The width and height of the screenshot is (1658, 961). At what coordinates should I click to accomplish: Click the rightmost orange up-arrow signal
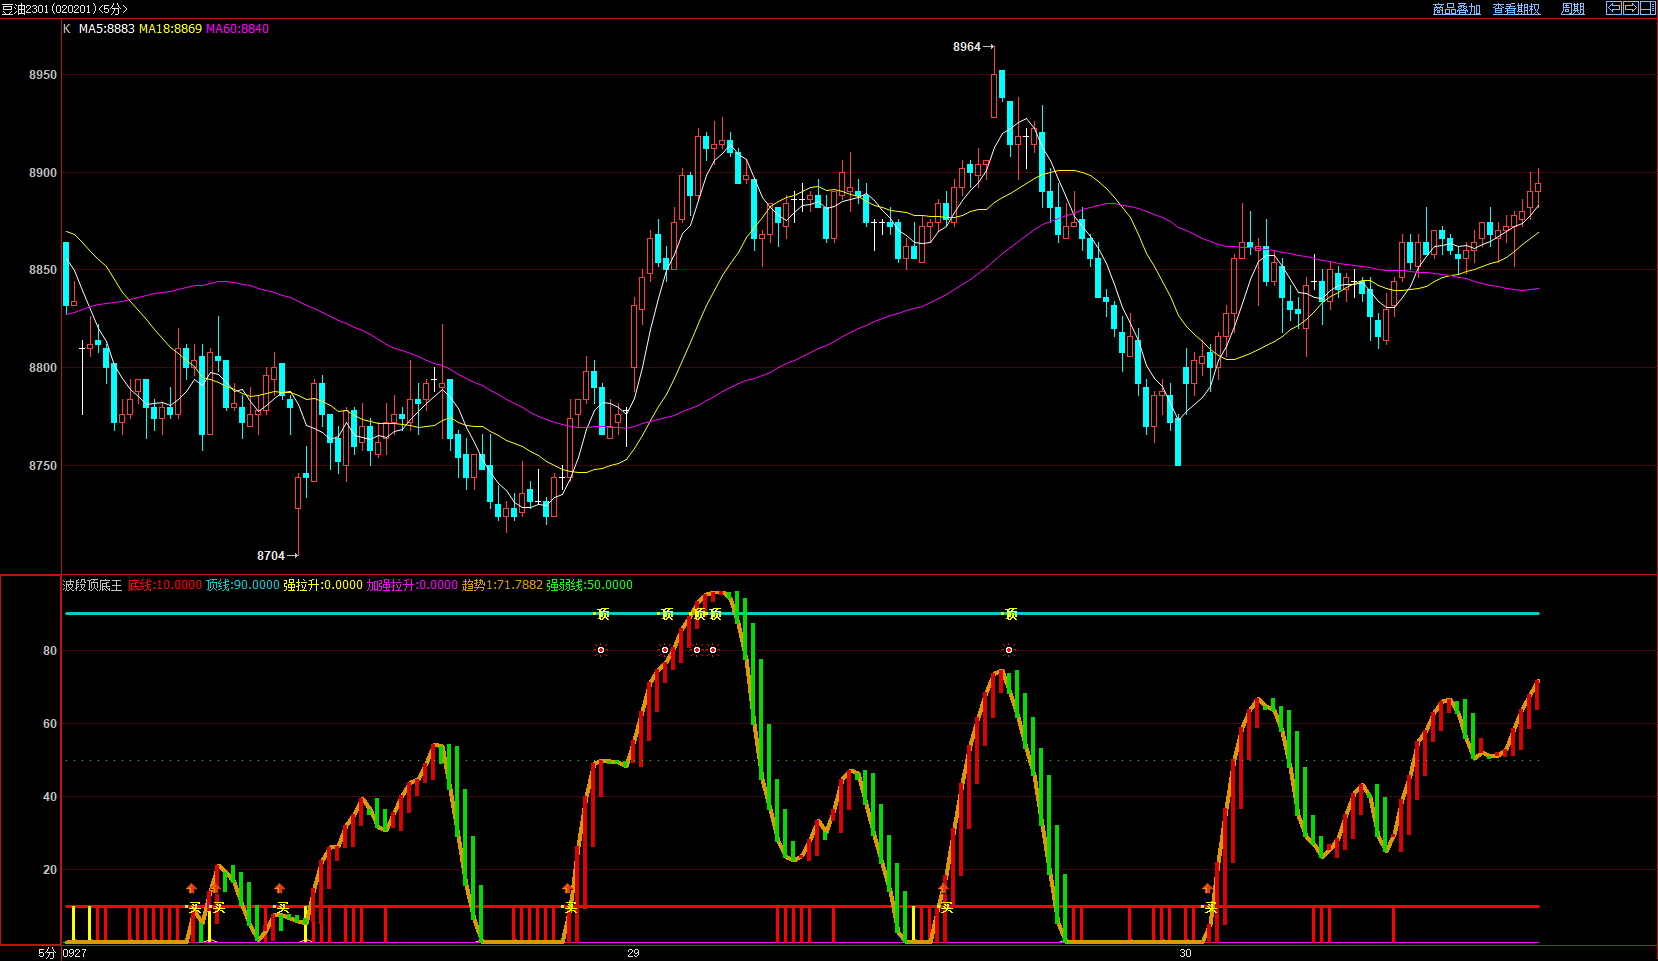click(x=1207, y=888)
